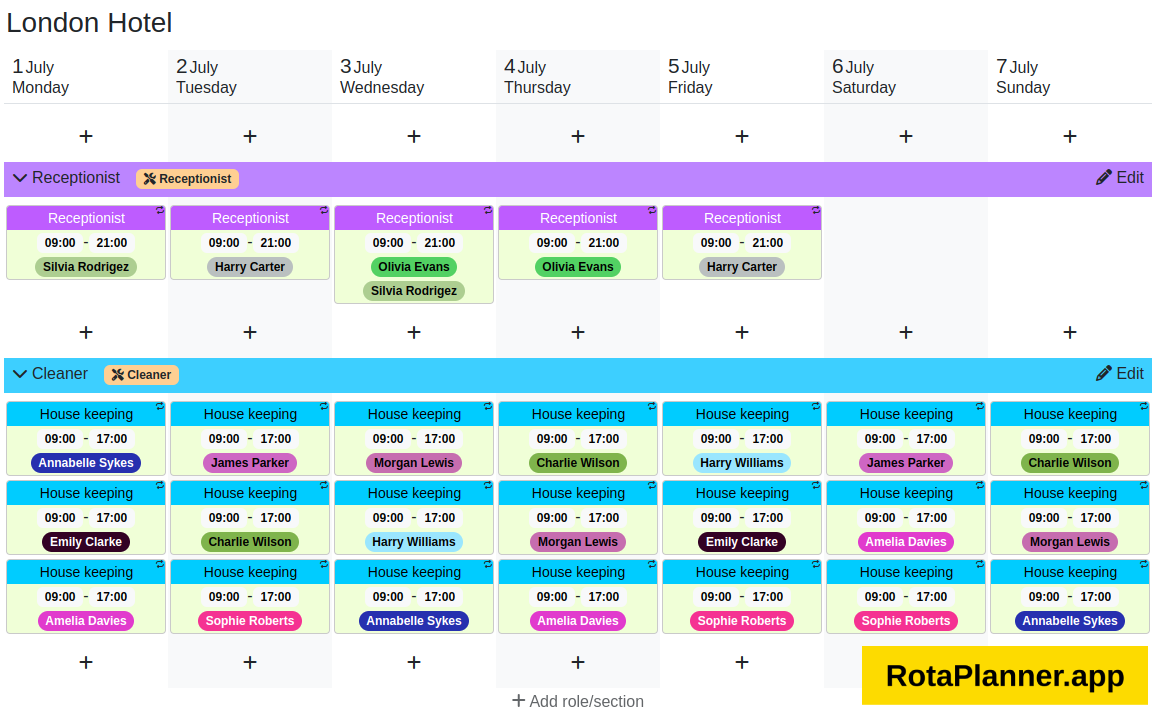Add a new Cleaner shift under Tuesday
Screen dimensions: 1161x713
point(249,661)
